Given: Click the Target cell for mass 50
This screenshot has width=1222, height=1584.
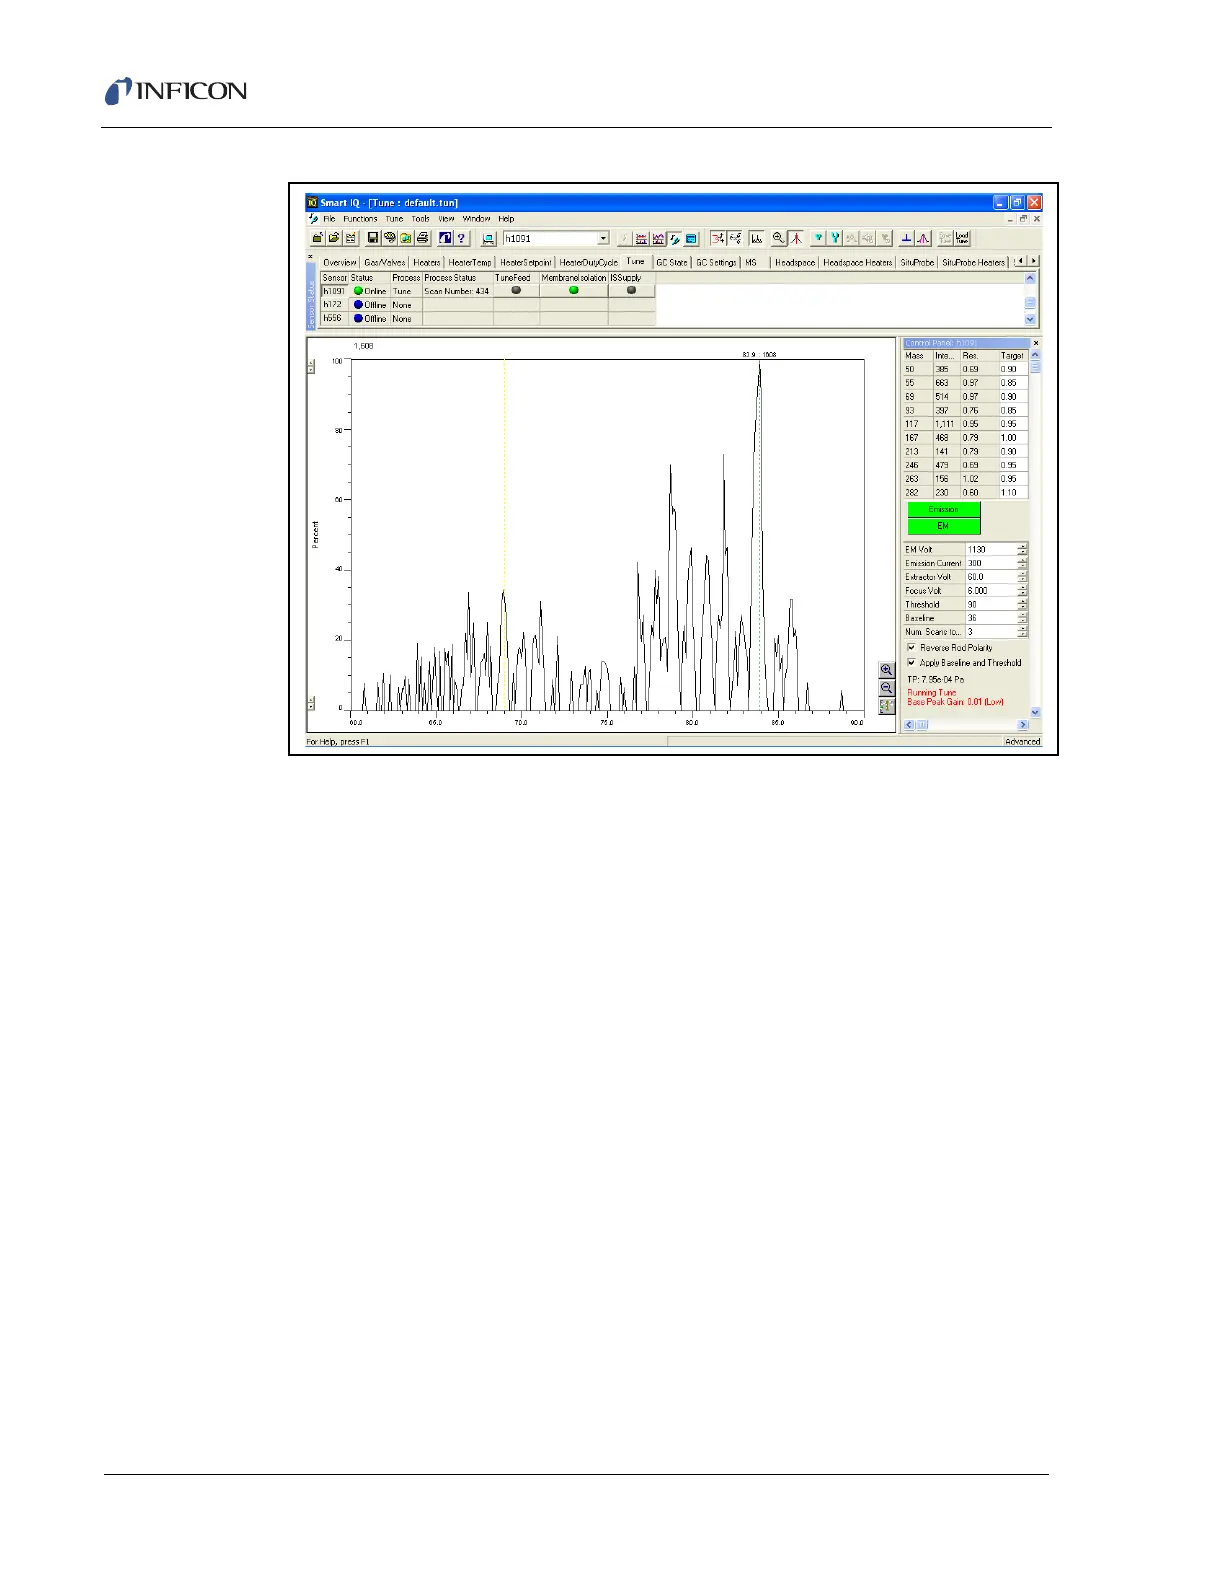Looking at the screenshot, I should (1013, 369).
